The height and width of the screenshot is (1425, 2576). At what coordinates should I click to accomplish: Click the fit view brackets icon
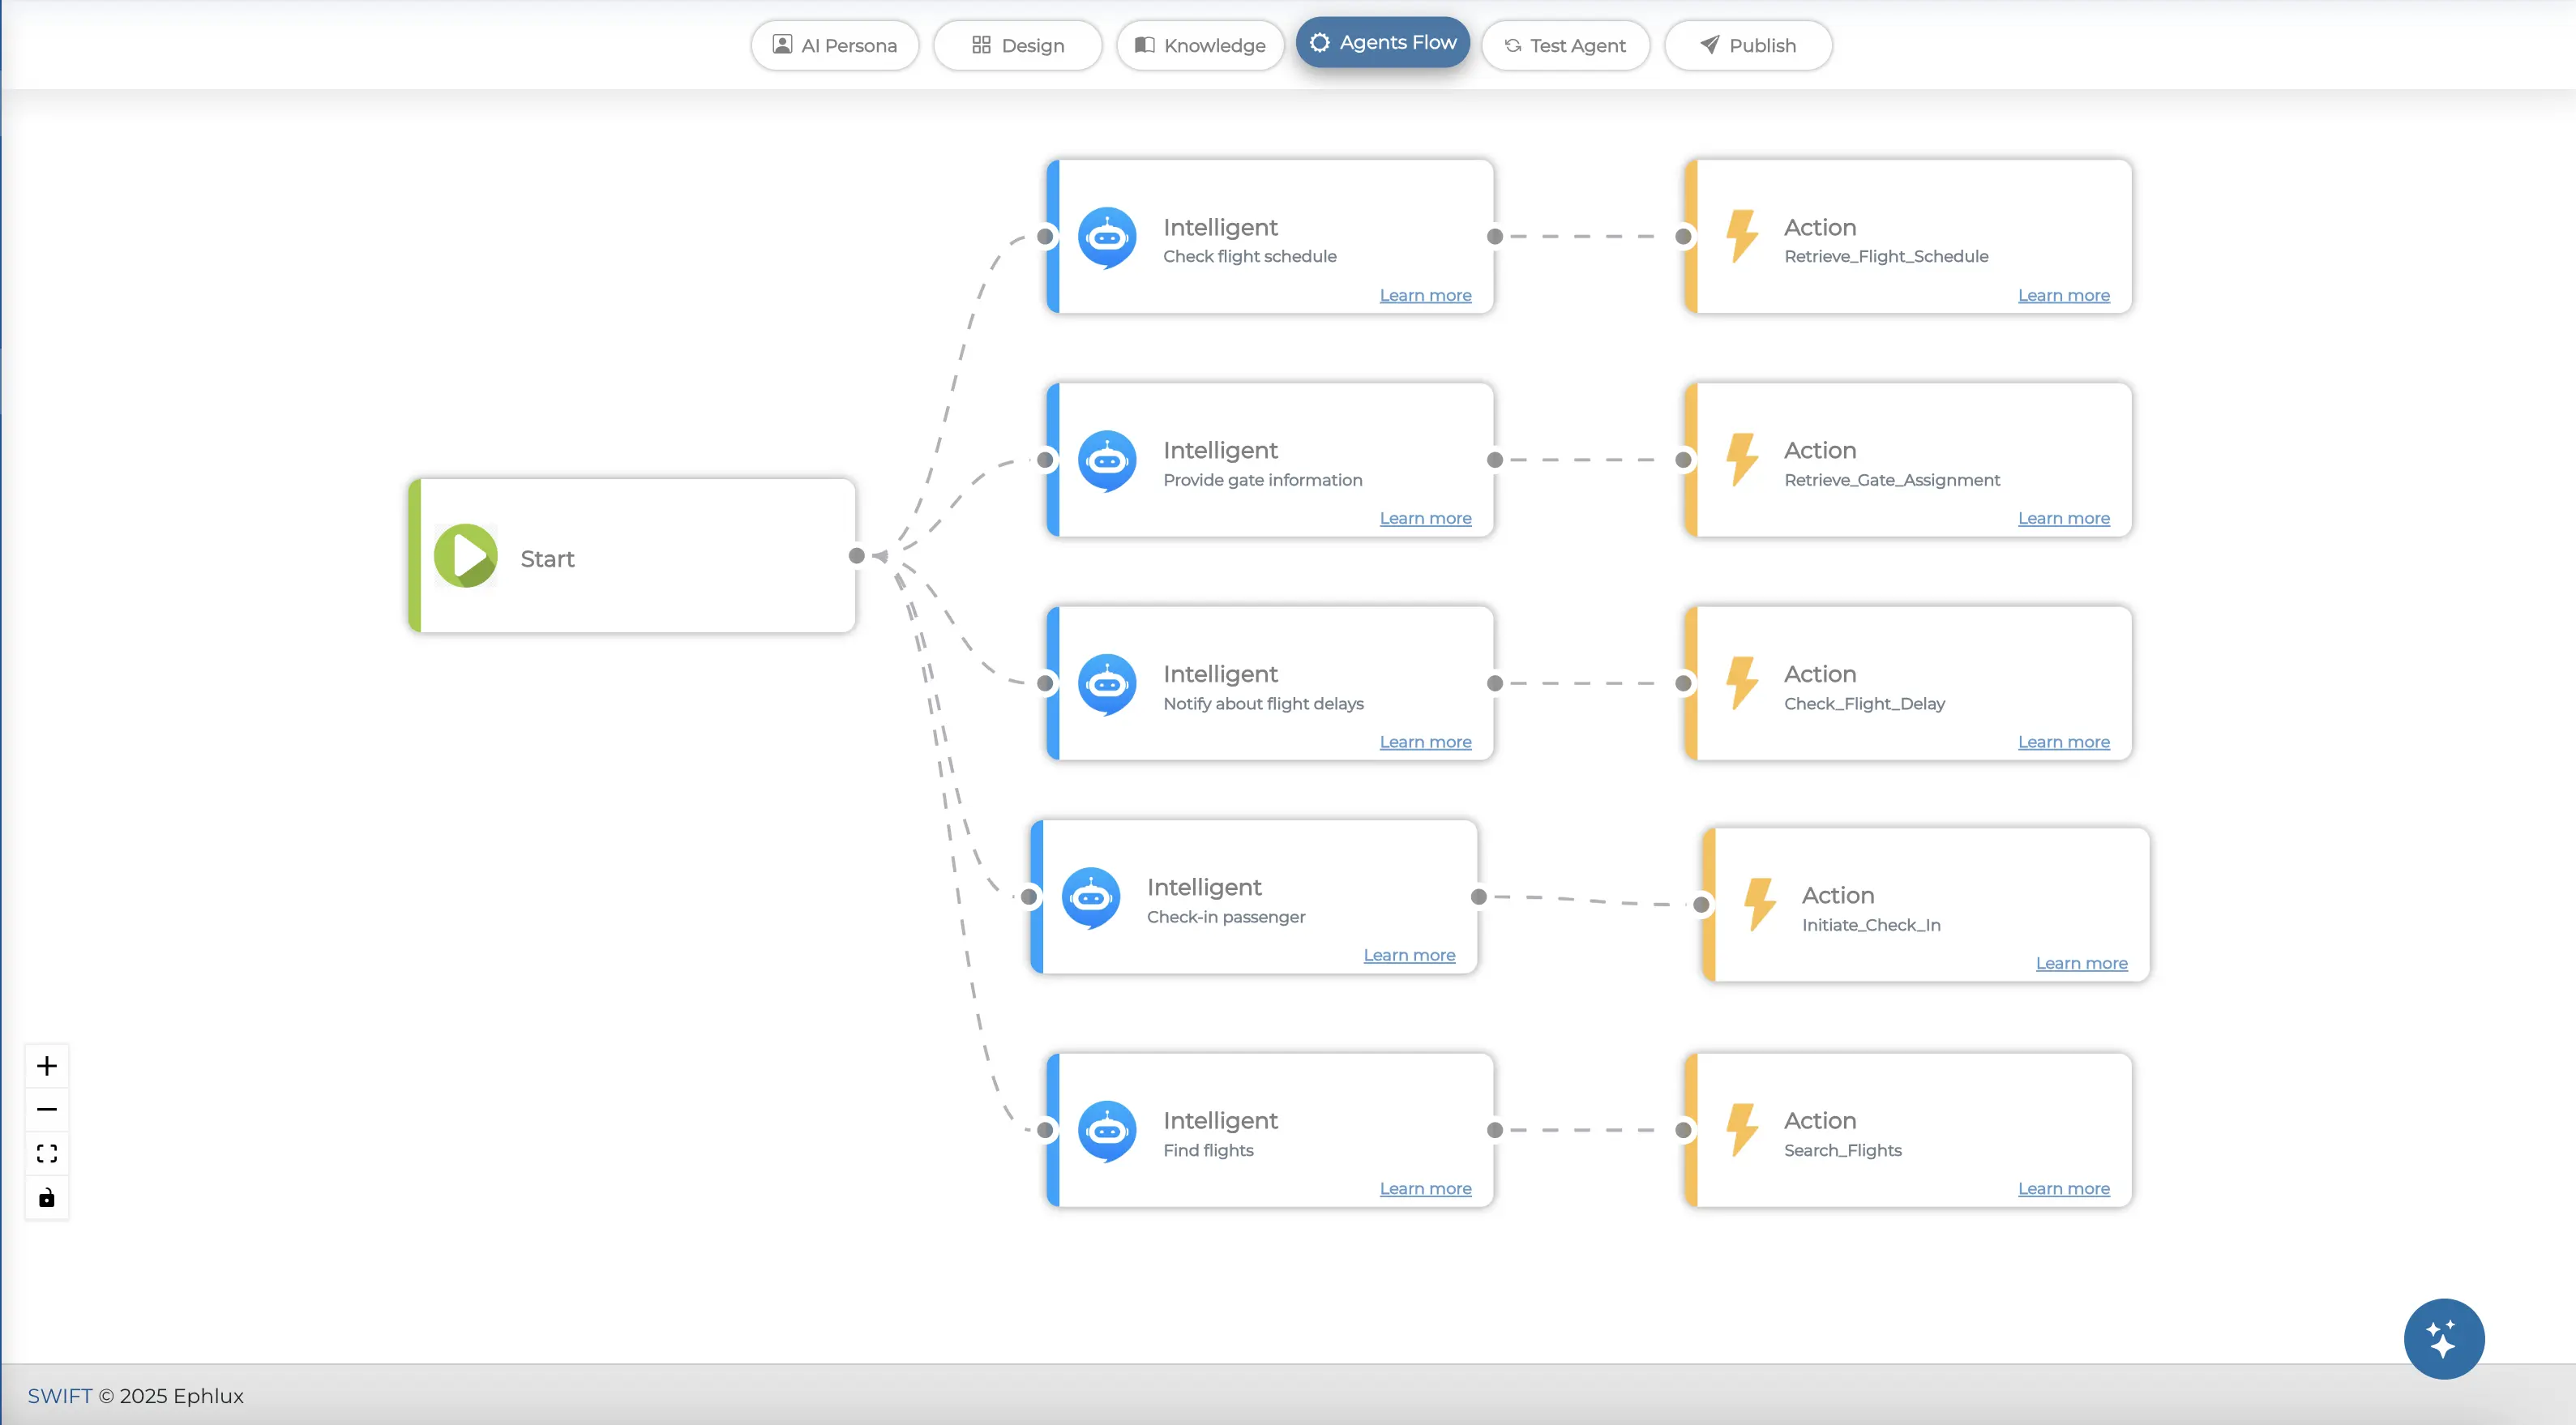coord(46,1154)
